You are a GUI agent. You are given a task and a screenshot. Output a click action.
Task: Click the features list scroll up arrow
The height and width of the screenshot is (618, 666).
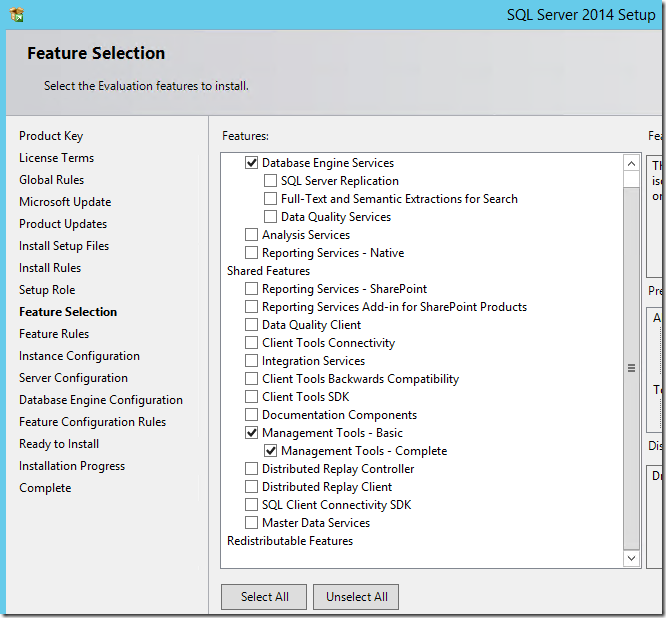tap(632, 164)
